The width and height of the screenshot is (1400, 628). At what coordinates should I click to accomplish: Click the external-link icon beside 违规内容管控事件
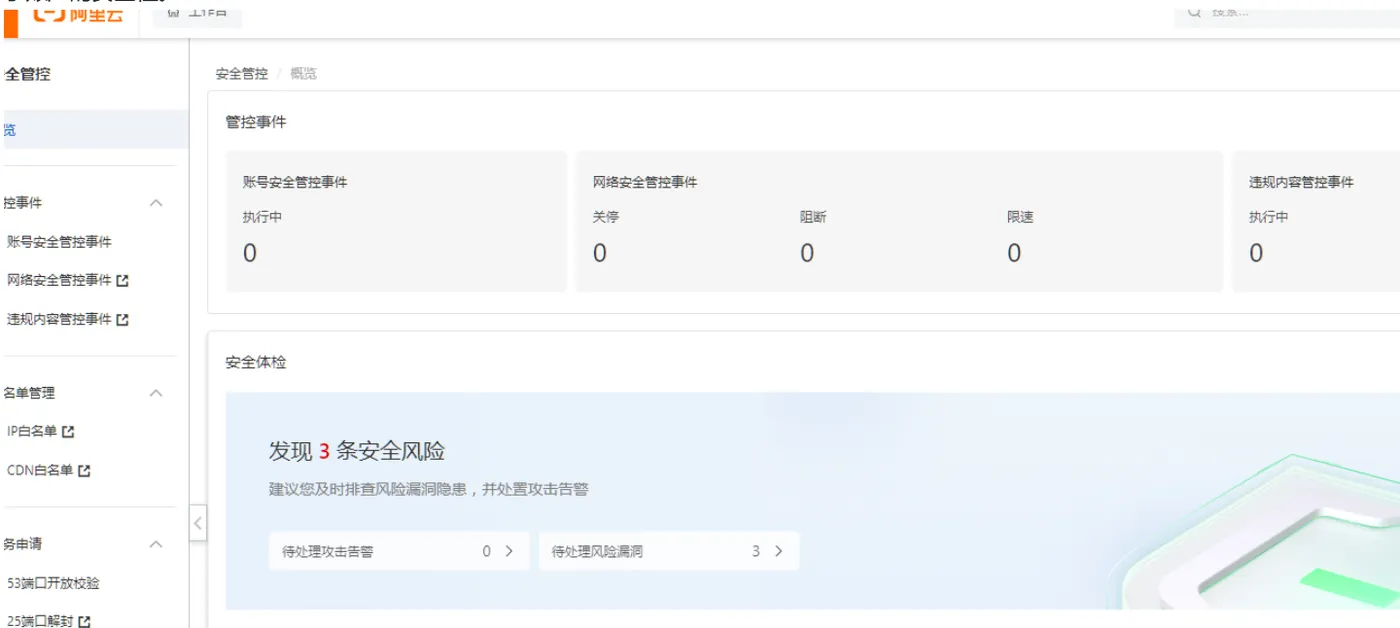[x=123, y=320]
